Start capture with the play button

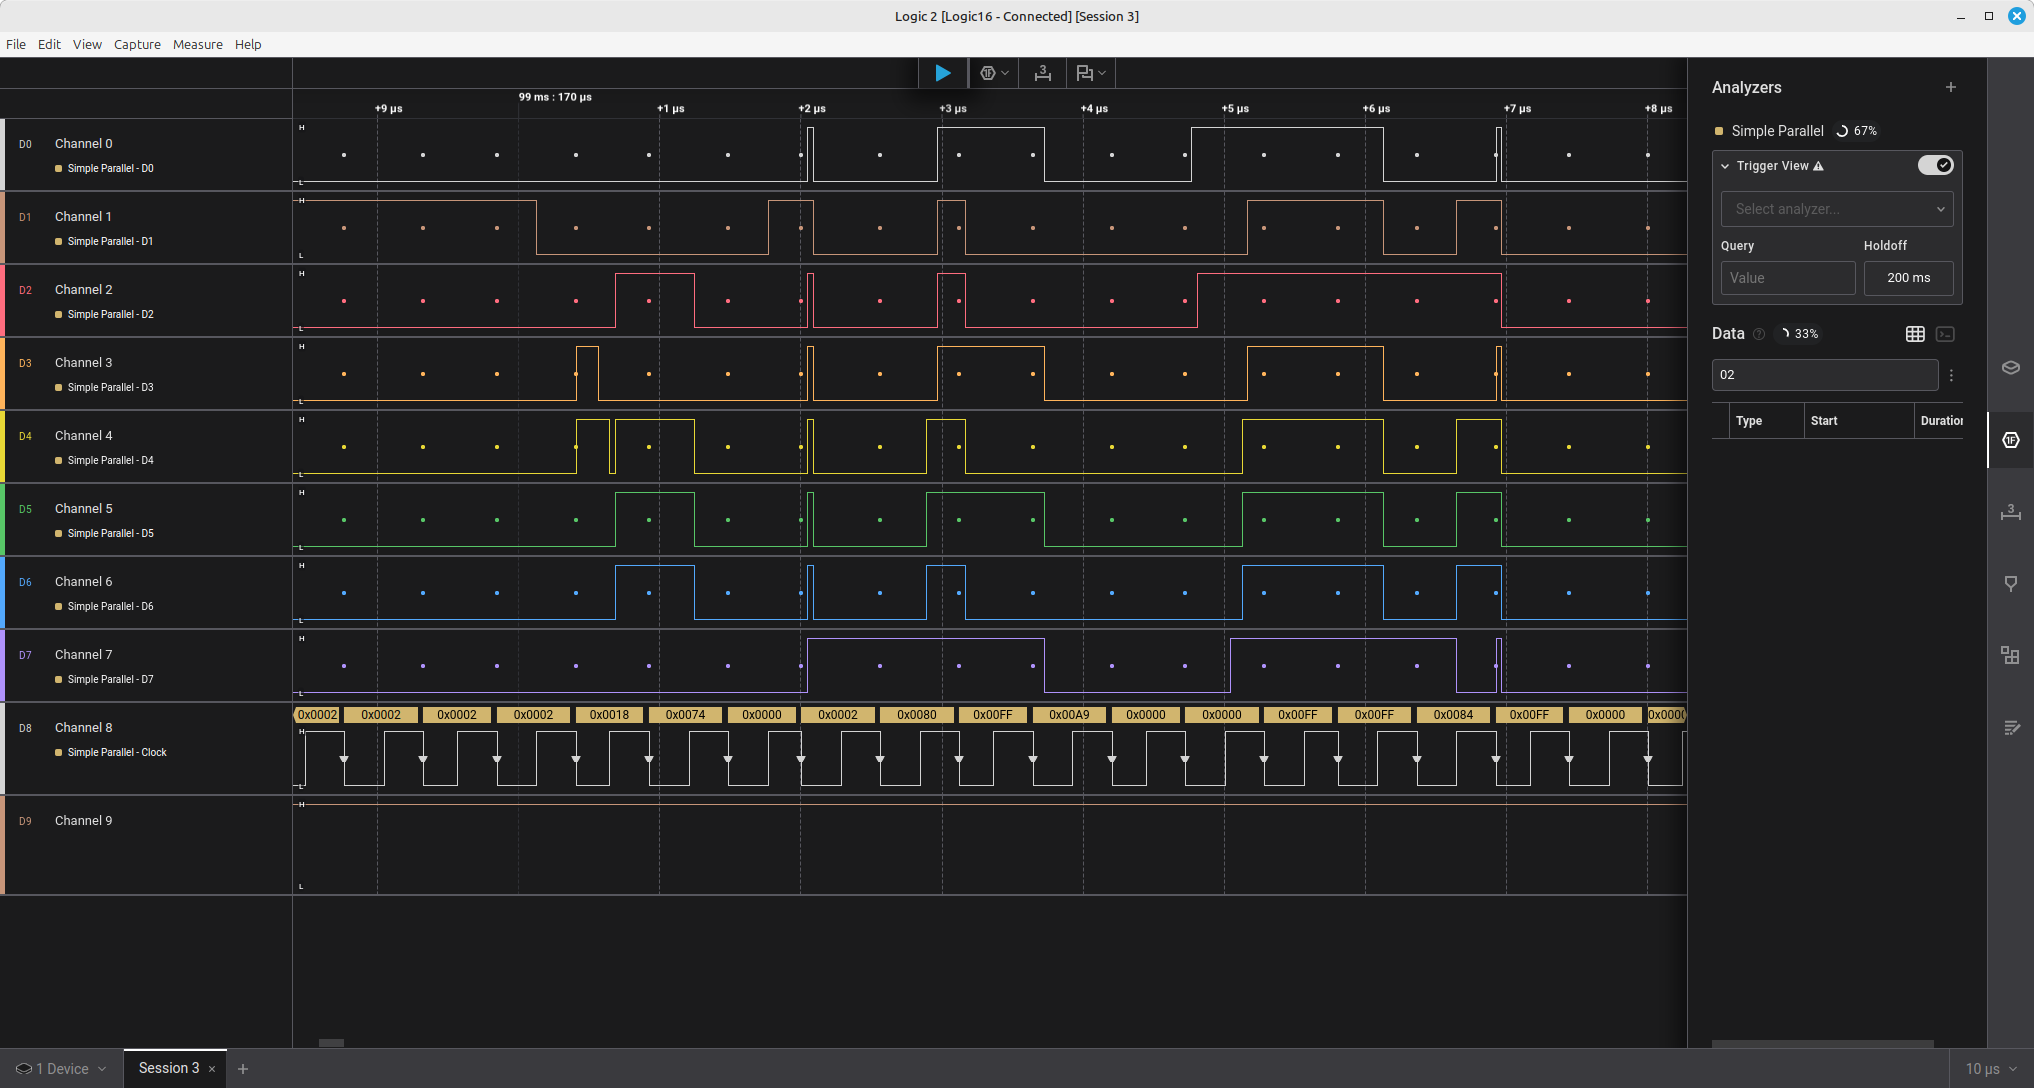[x=942, y=73]
